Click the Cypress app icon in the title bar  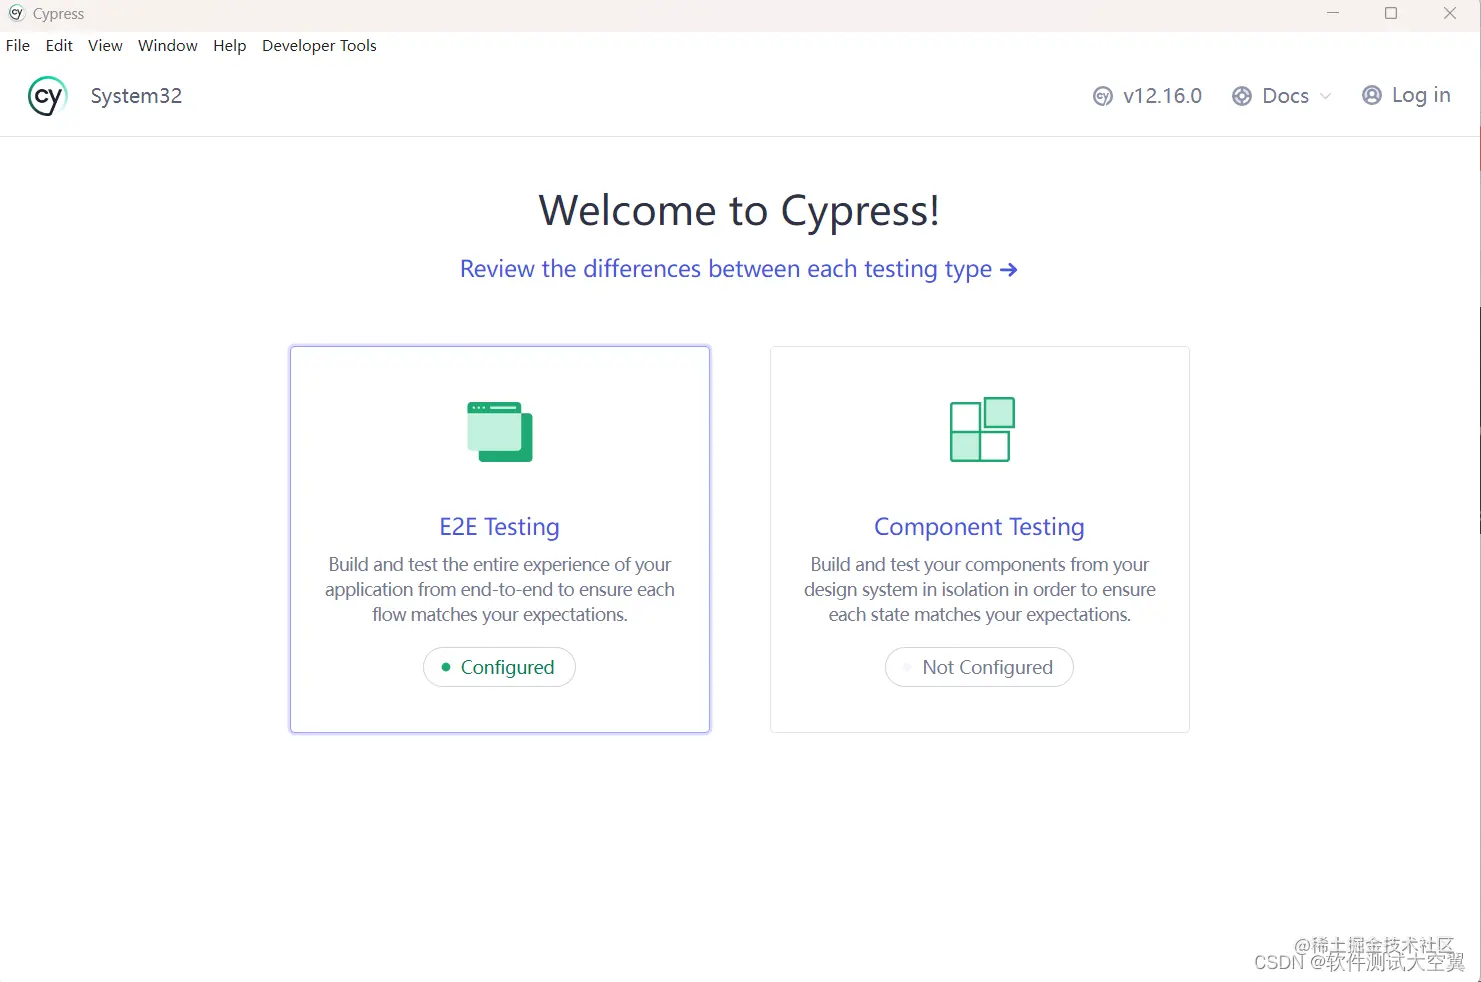[16, 13]
